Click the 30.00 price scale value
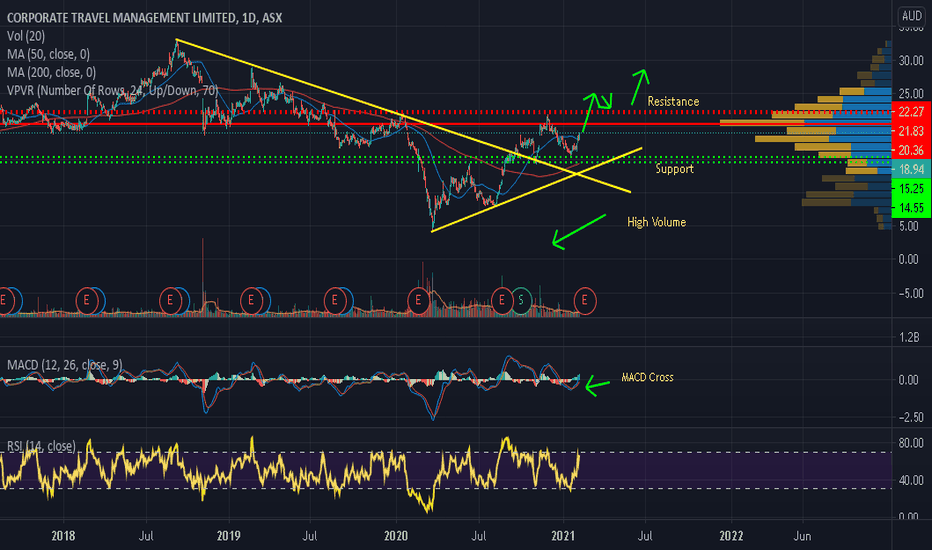Viewport: 932px width, 550px height. click(x=911, y=61)
